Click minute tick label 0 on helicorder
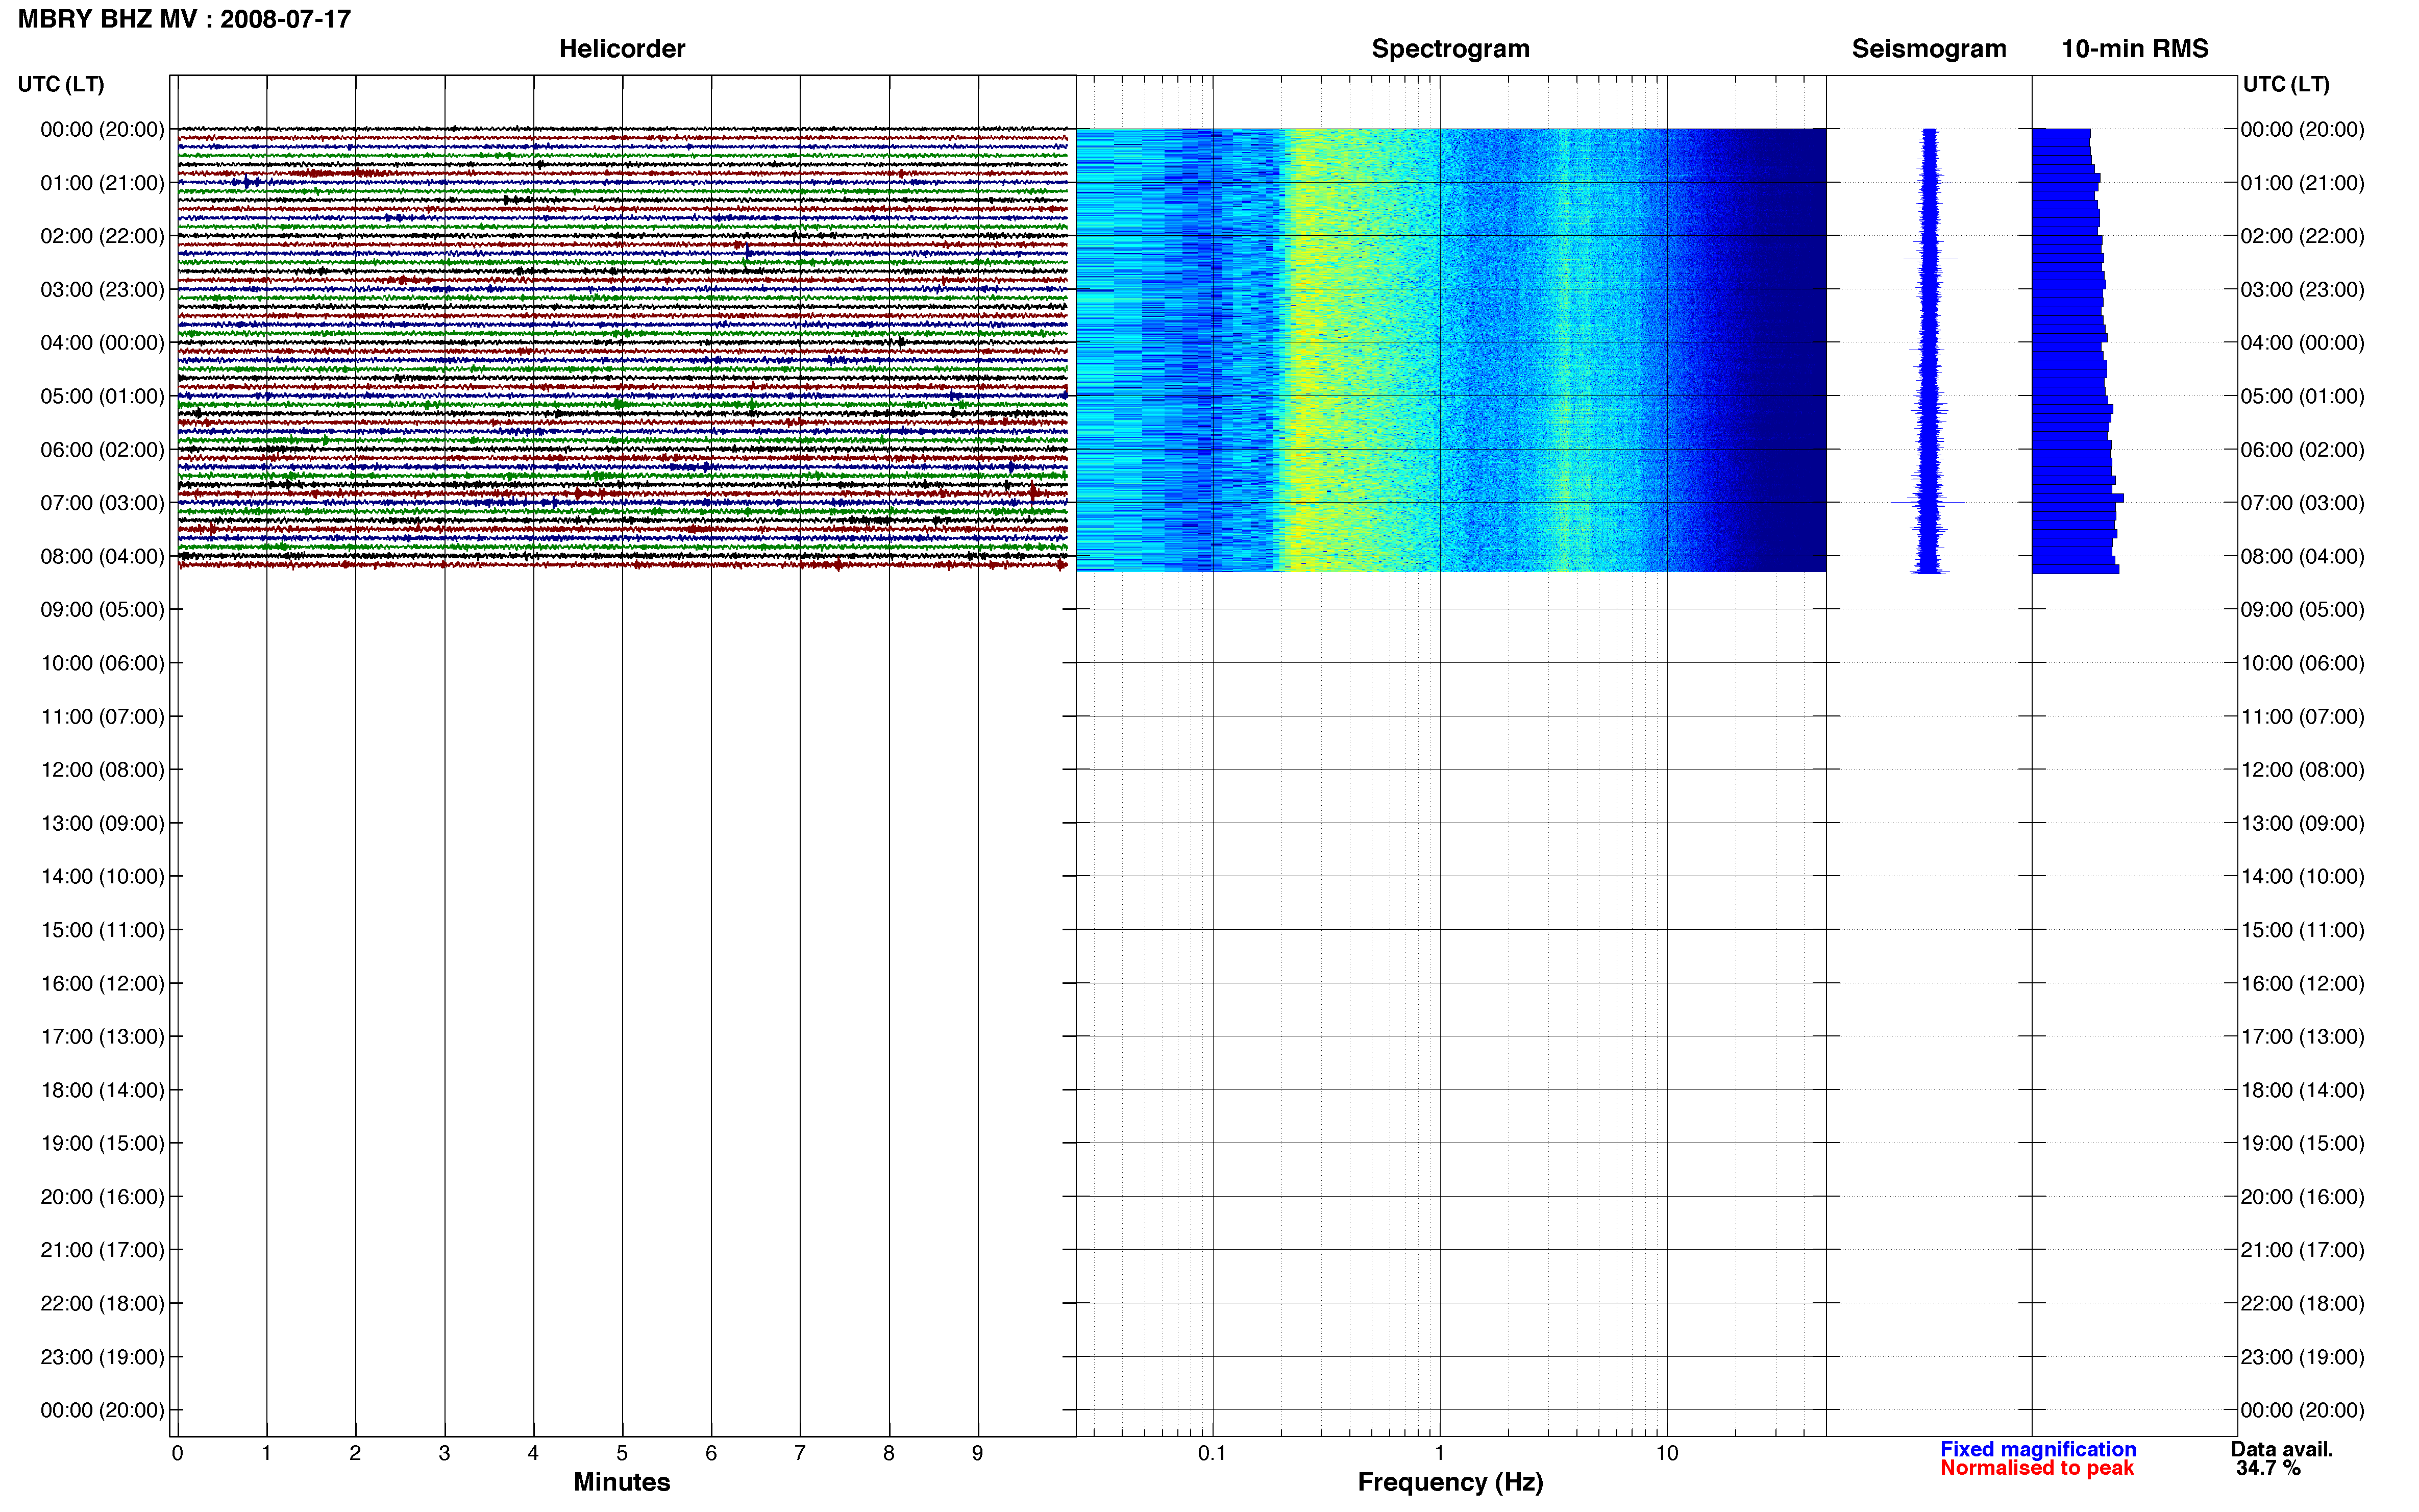 (x=177, y=1453)
